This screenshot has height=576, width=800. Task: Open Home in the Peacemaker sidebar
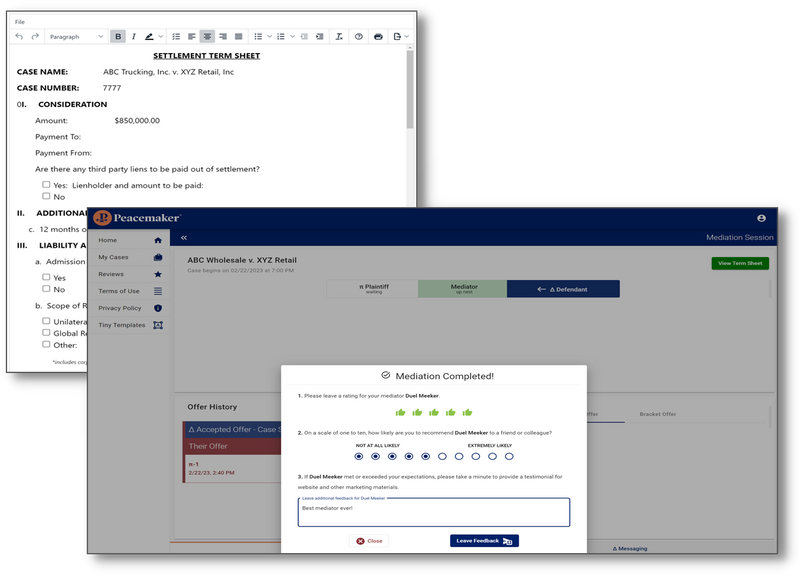pyautogui.click(x=130, y=240)
